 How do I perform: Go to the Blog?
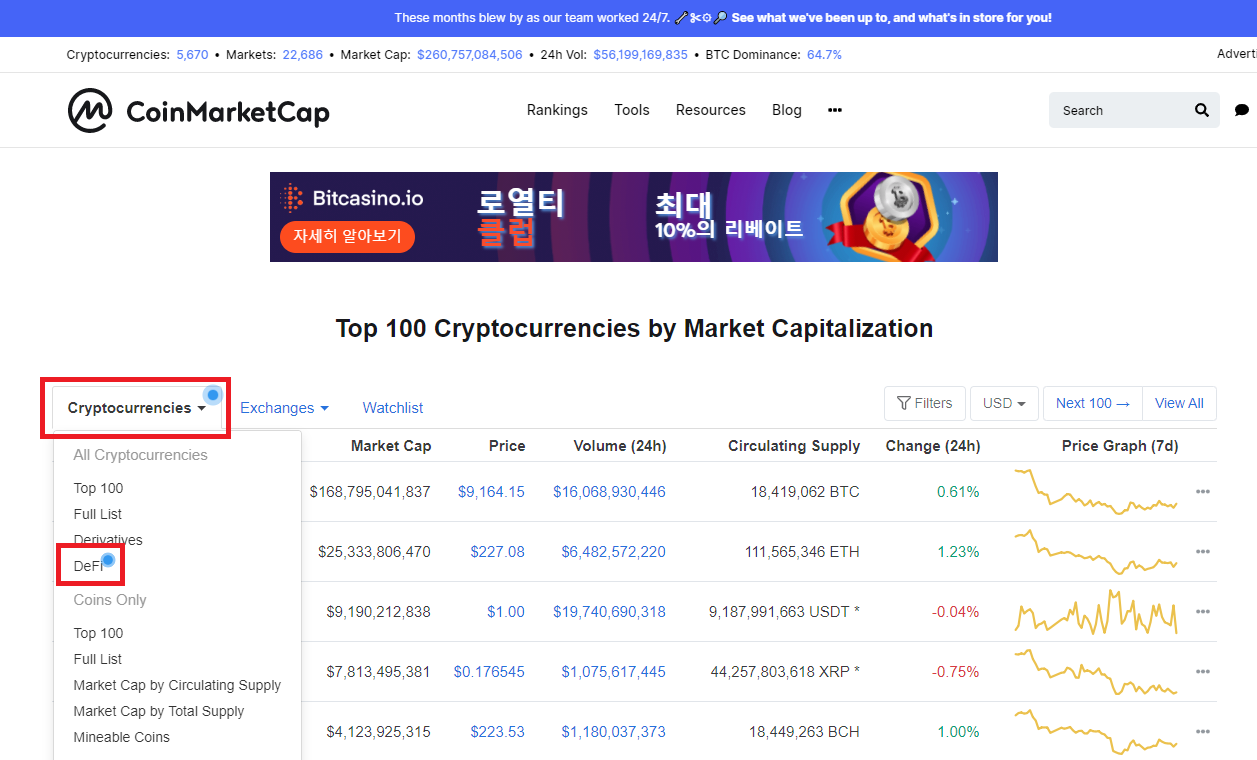point(787,110)
